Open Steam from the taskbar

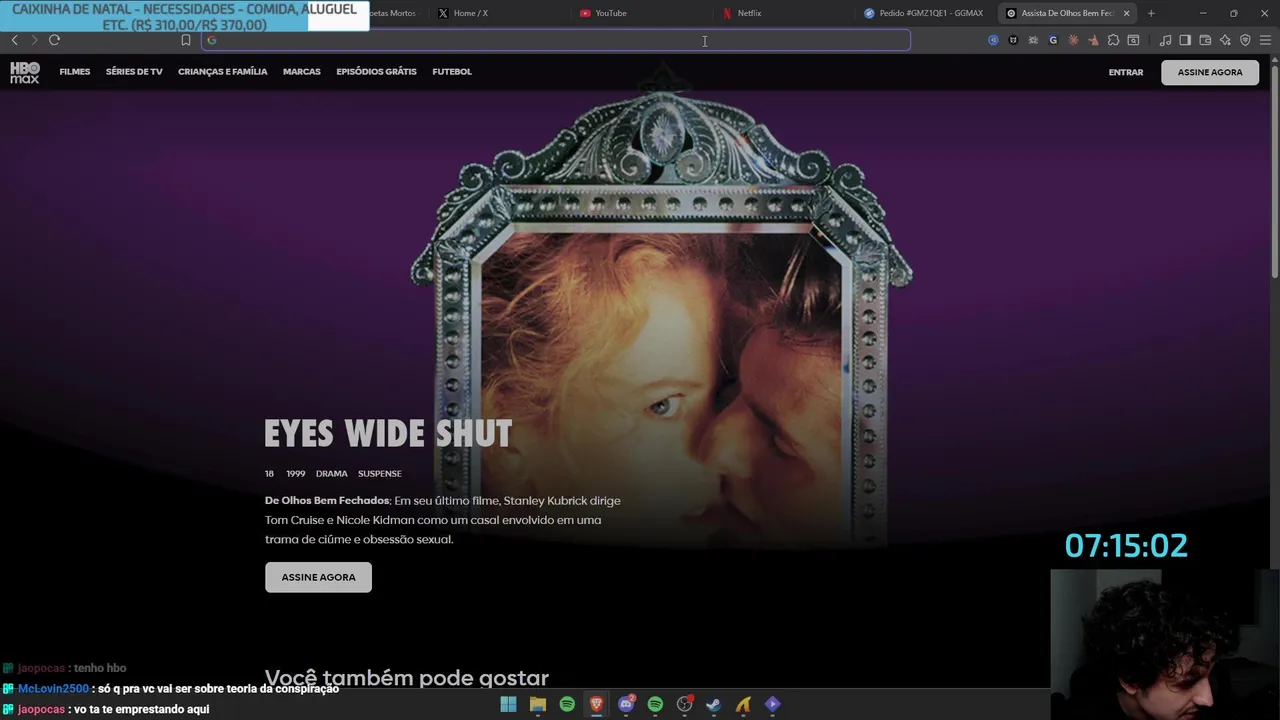(x=713, y=704)
